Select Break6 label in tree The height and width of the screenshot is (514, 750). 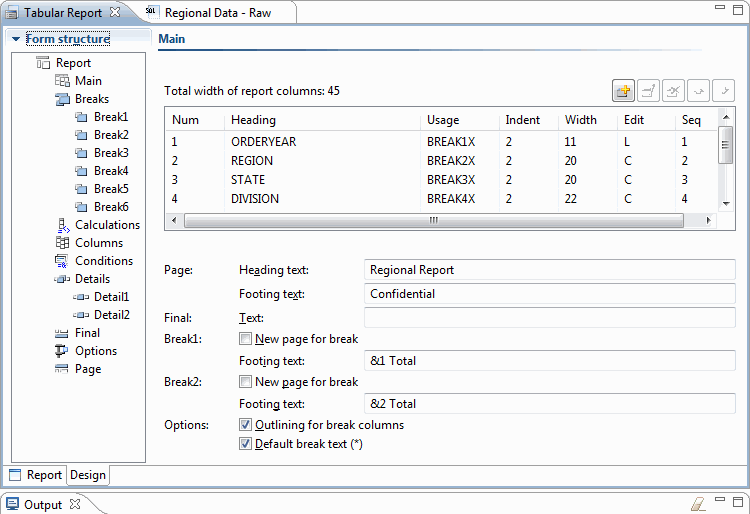111,207
